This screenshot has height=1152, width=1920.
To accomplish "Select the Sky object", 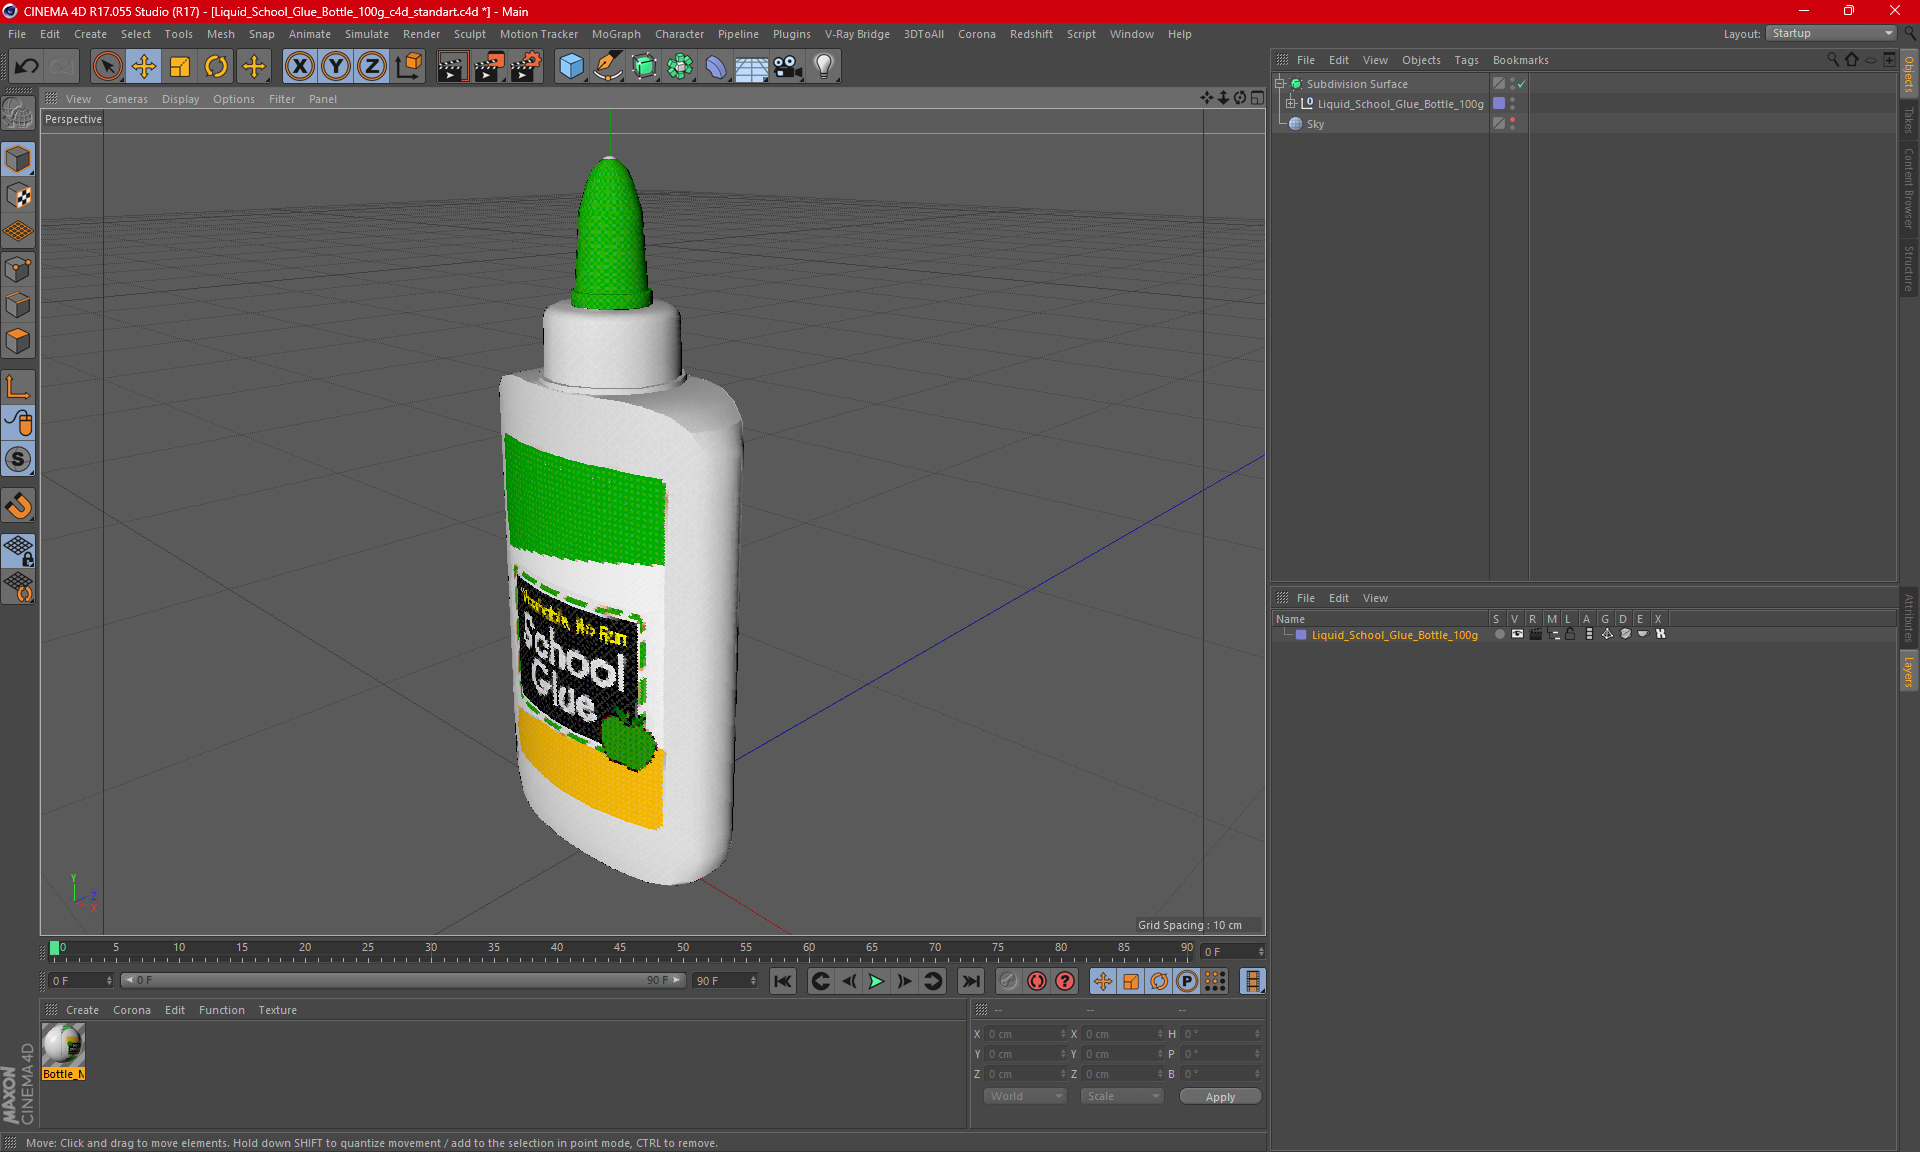I will pos(1315,124).
